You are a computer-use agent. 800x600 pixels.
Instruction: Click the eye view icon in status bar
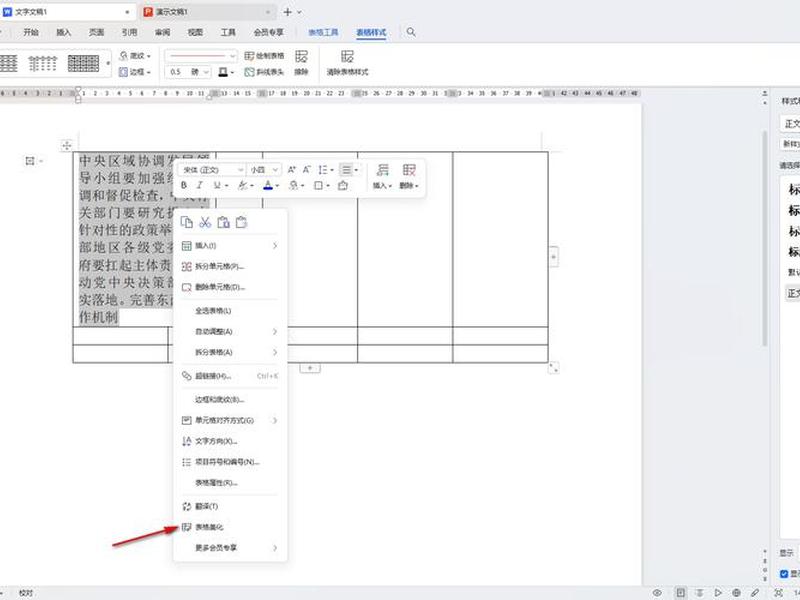(x=657, y=592)
